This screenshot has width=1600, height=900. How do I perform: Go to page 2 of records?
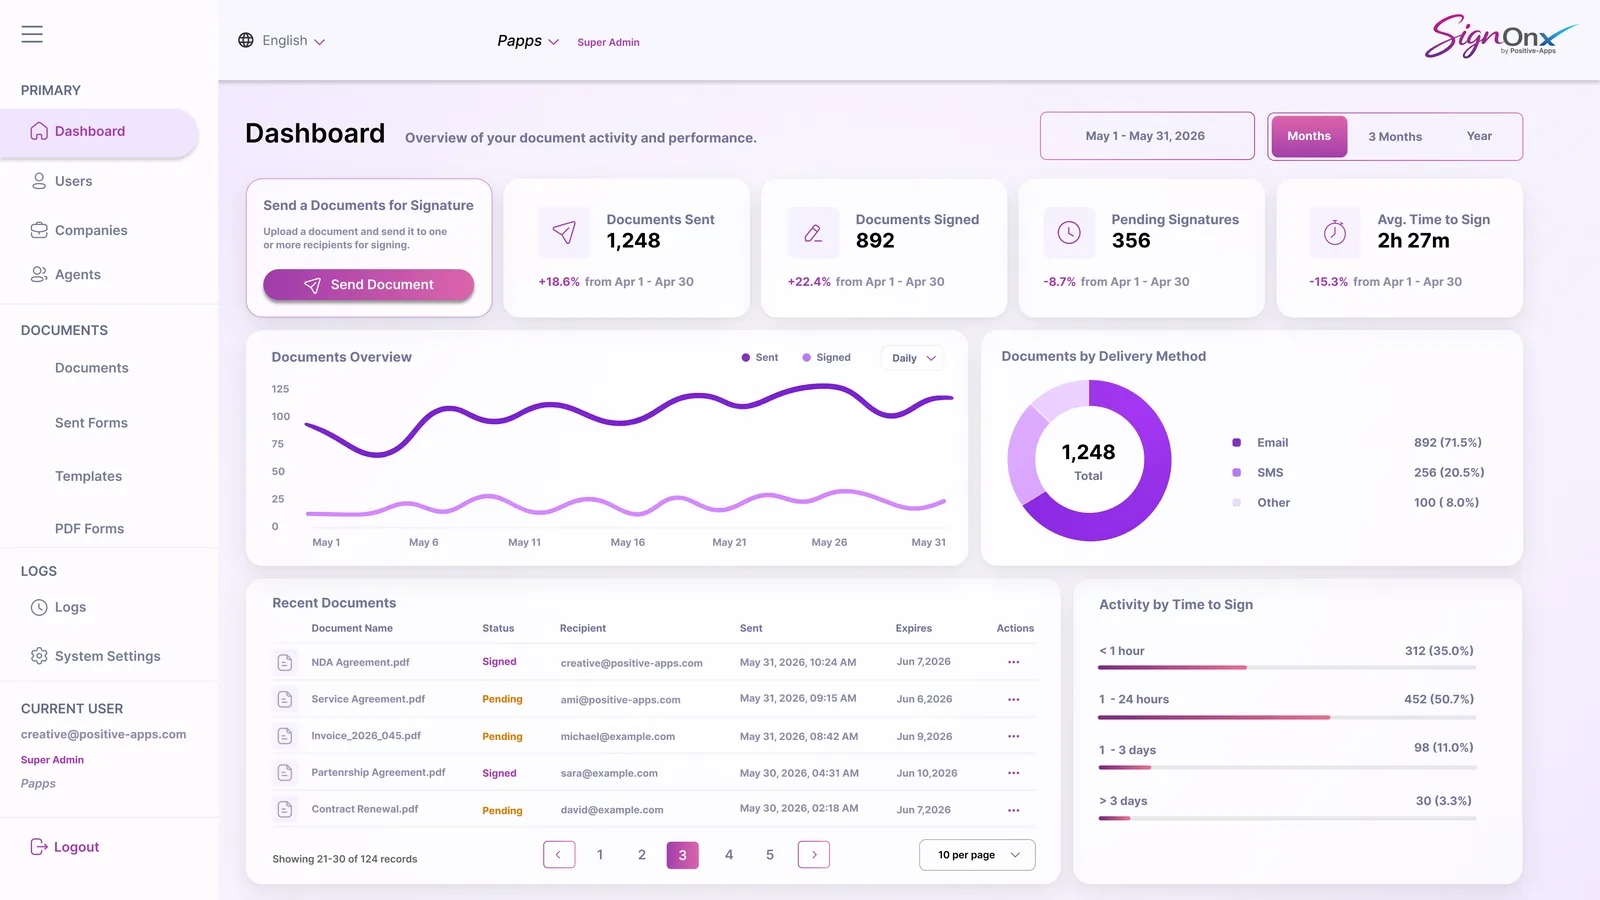click(x=642, y=855)
